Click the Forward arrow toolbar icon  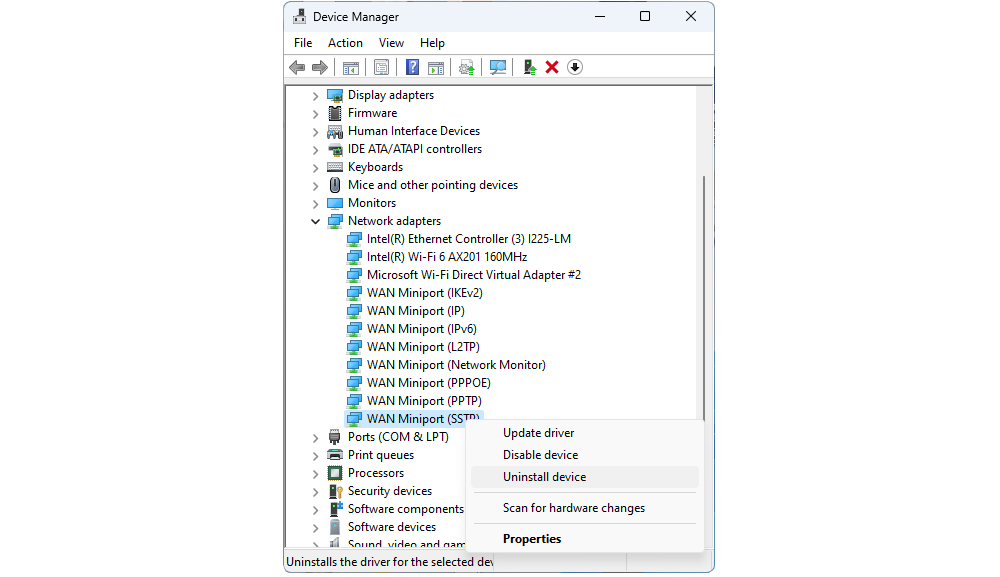click(x=320, y=67)
